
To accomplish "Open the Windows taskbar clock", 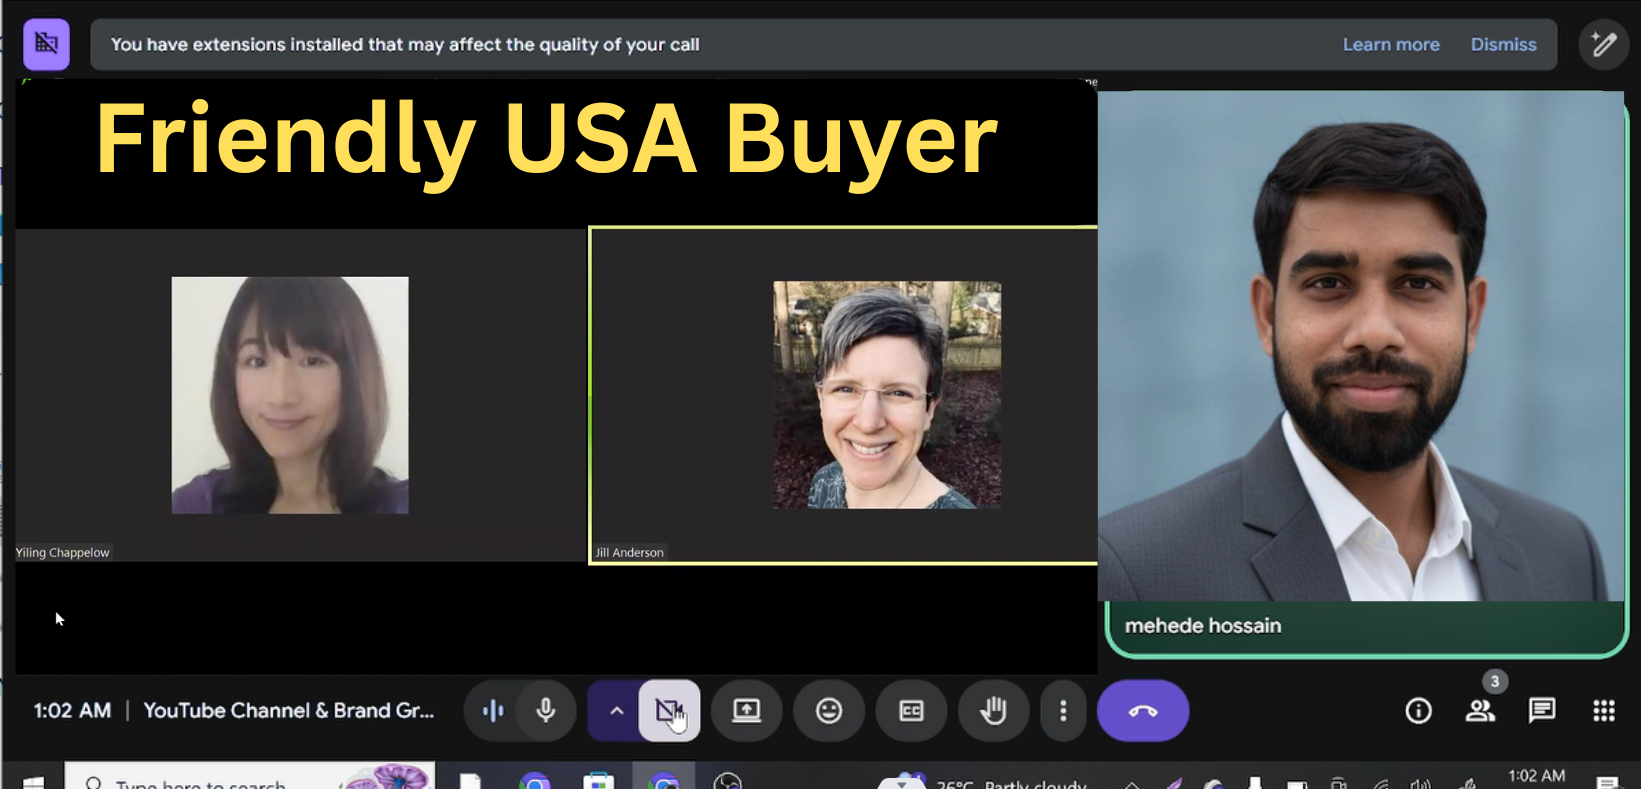I will 1537,776.
